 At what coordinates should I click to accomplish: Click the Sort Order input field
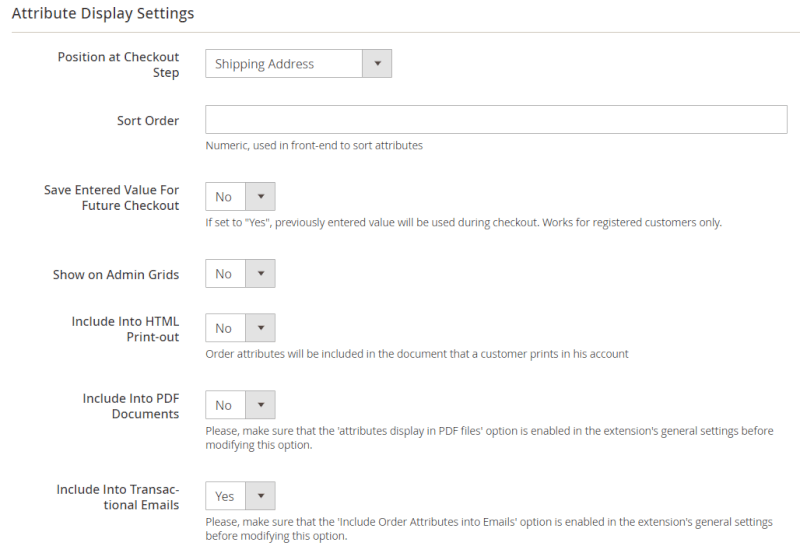tap(496, 120)
